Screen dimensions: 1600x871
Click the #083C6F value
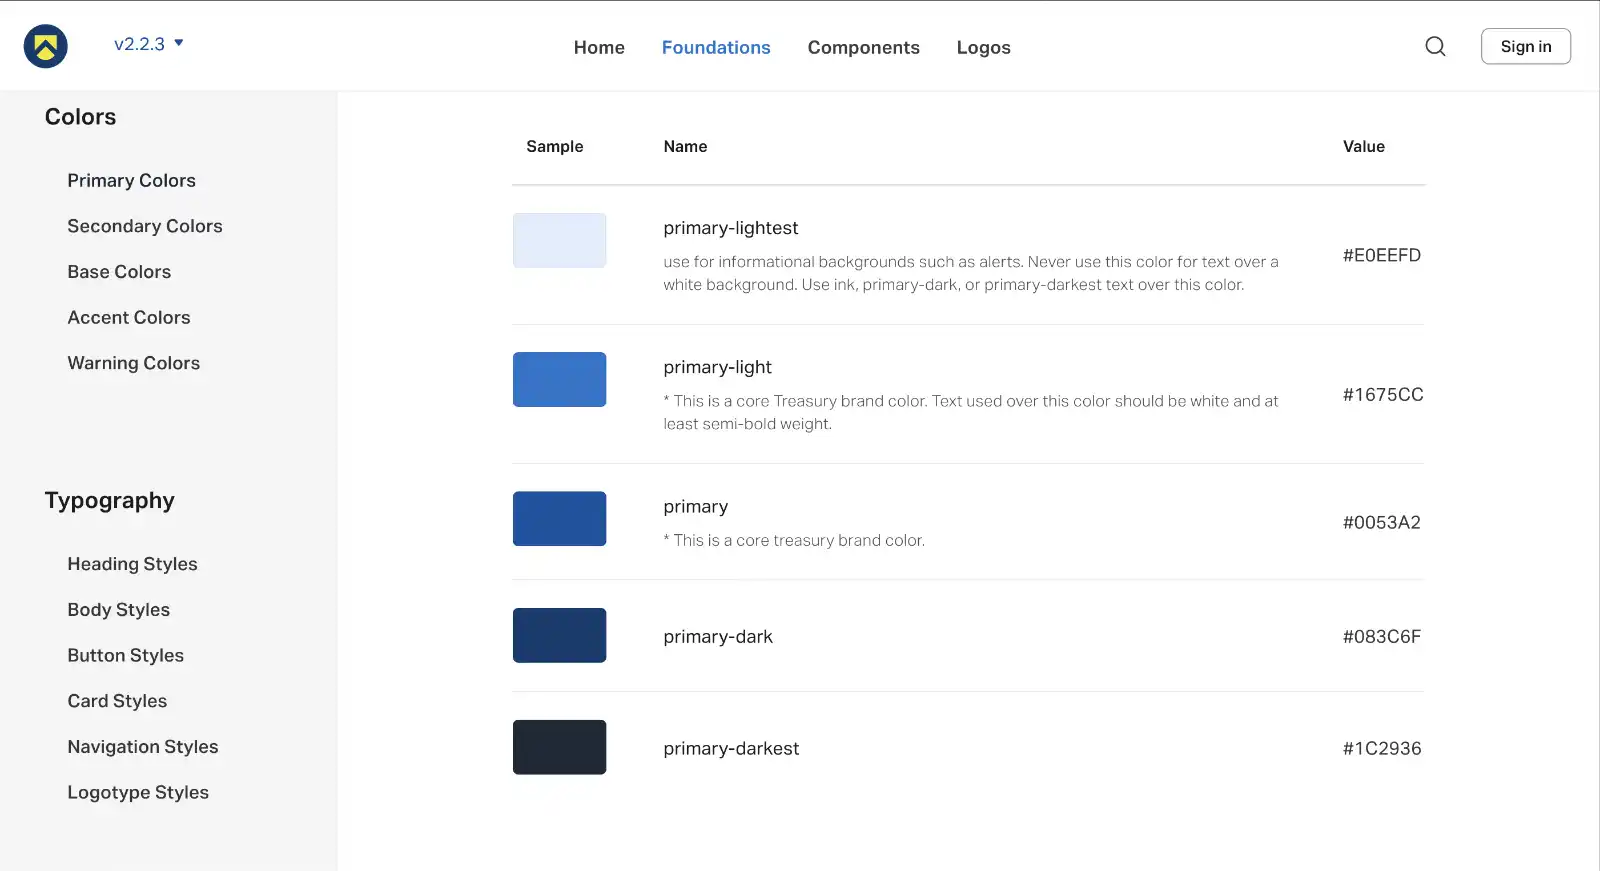(x=1381, y=636)
